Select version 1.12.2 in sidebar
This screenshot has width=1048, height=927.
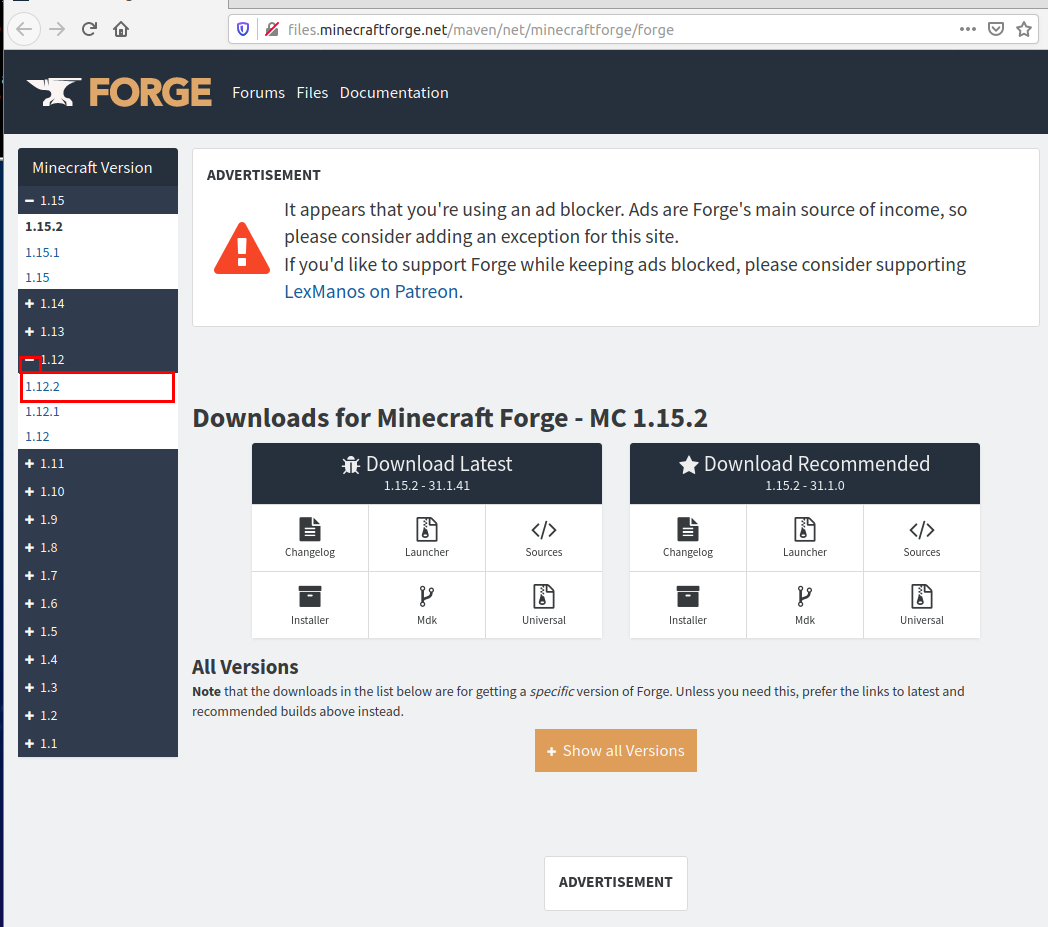(x=44, y=386)
